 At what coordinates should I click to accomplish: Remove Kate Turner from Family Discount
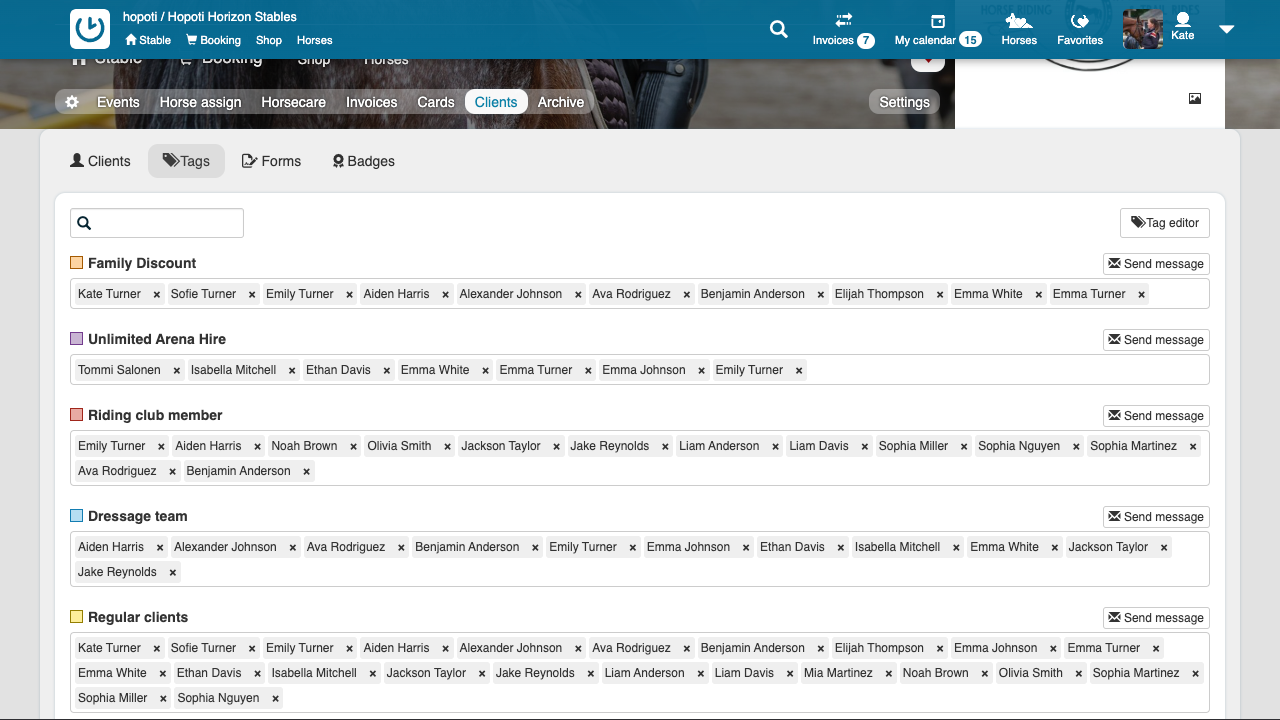pyautogui.click(x=157, y=295)
